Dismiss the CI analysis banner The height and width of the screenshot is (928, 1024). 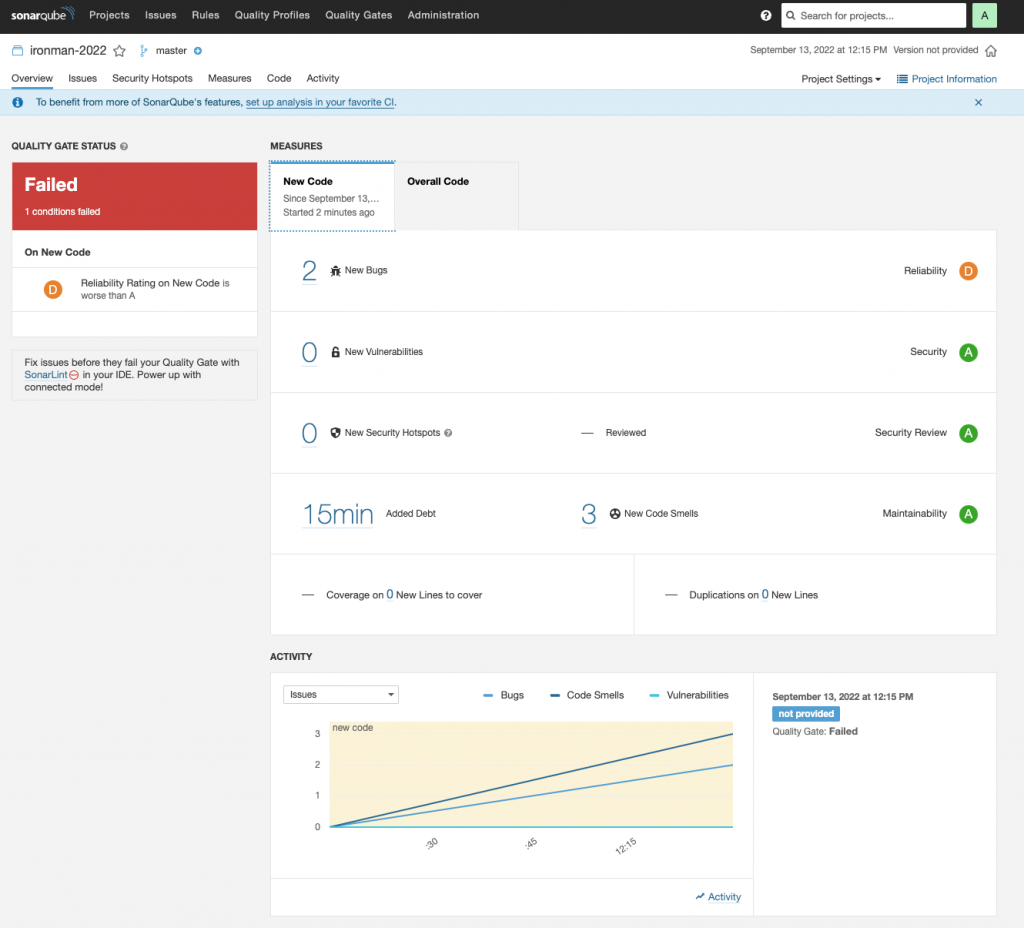(978, 103)
